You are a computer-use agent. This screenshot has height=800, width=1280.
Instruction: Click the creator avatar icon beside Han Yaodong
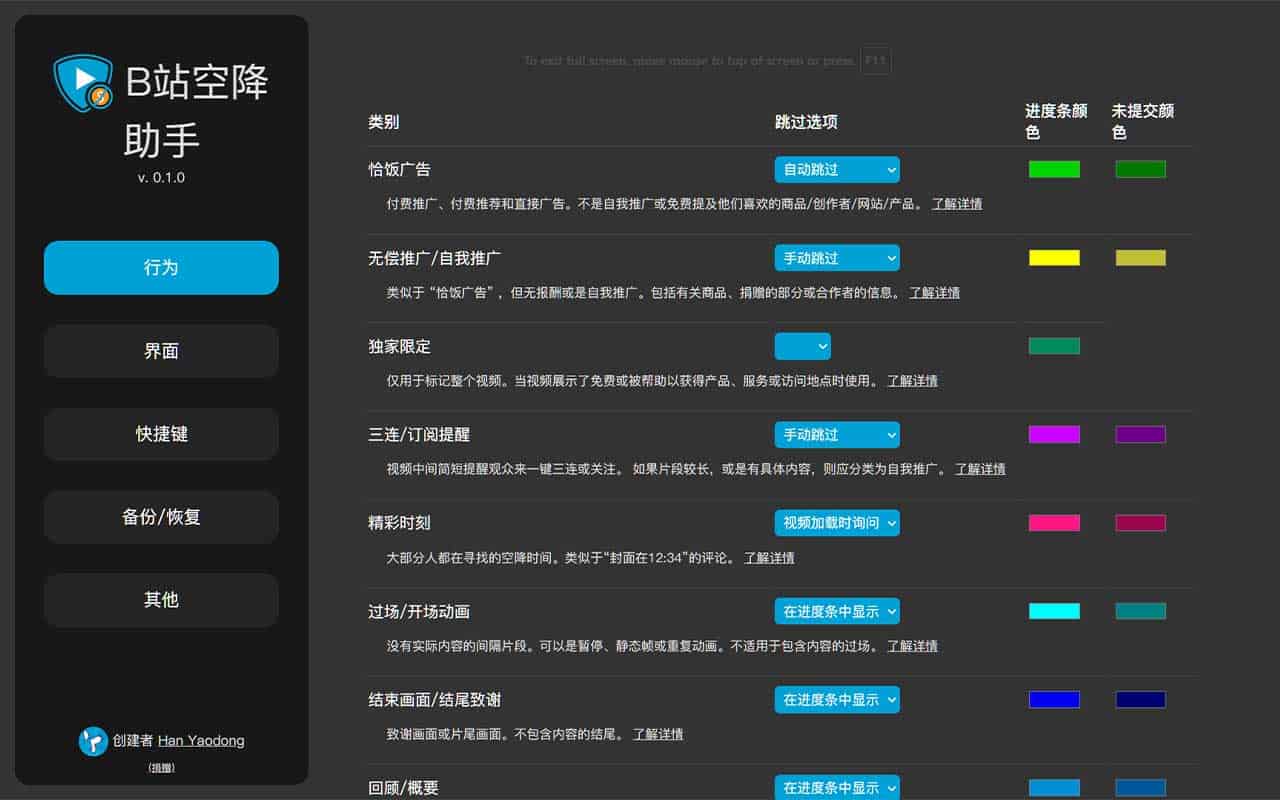[x=93, y=740]
